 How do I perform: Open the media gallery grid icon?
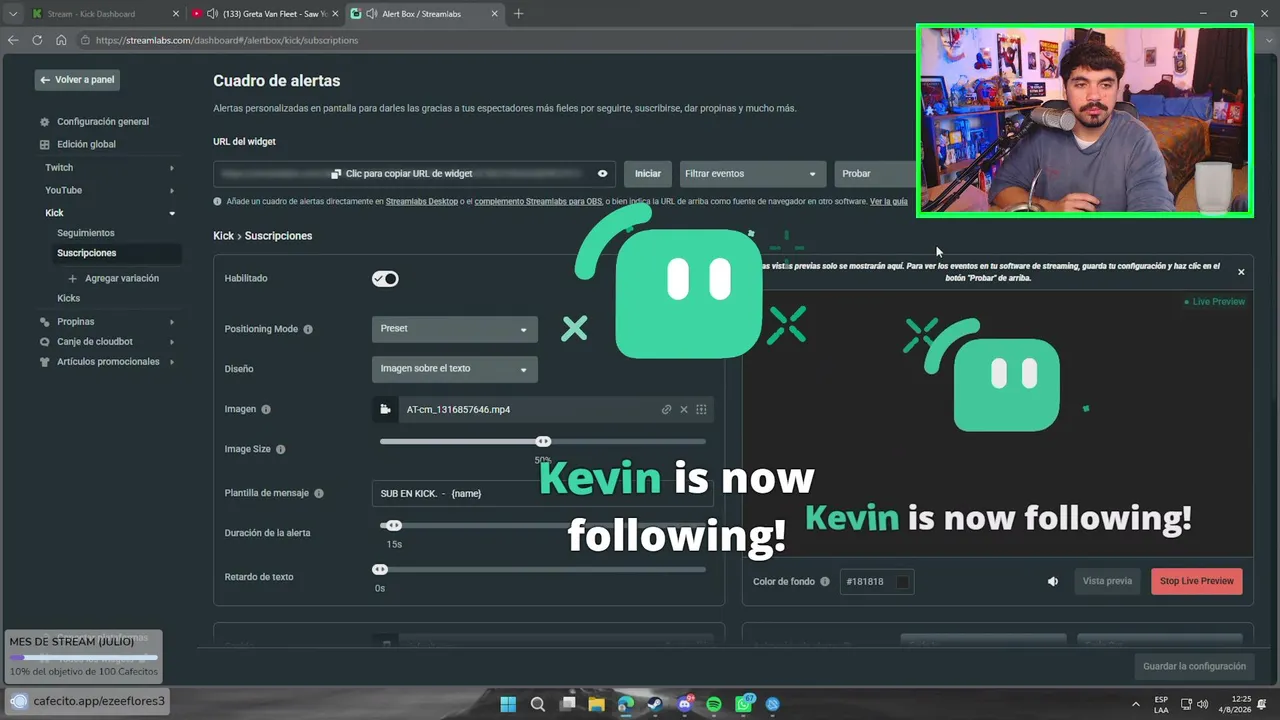tap(701, 409)
